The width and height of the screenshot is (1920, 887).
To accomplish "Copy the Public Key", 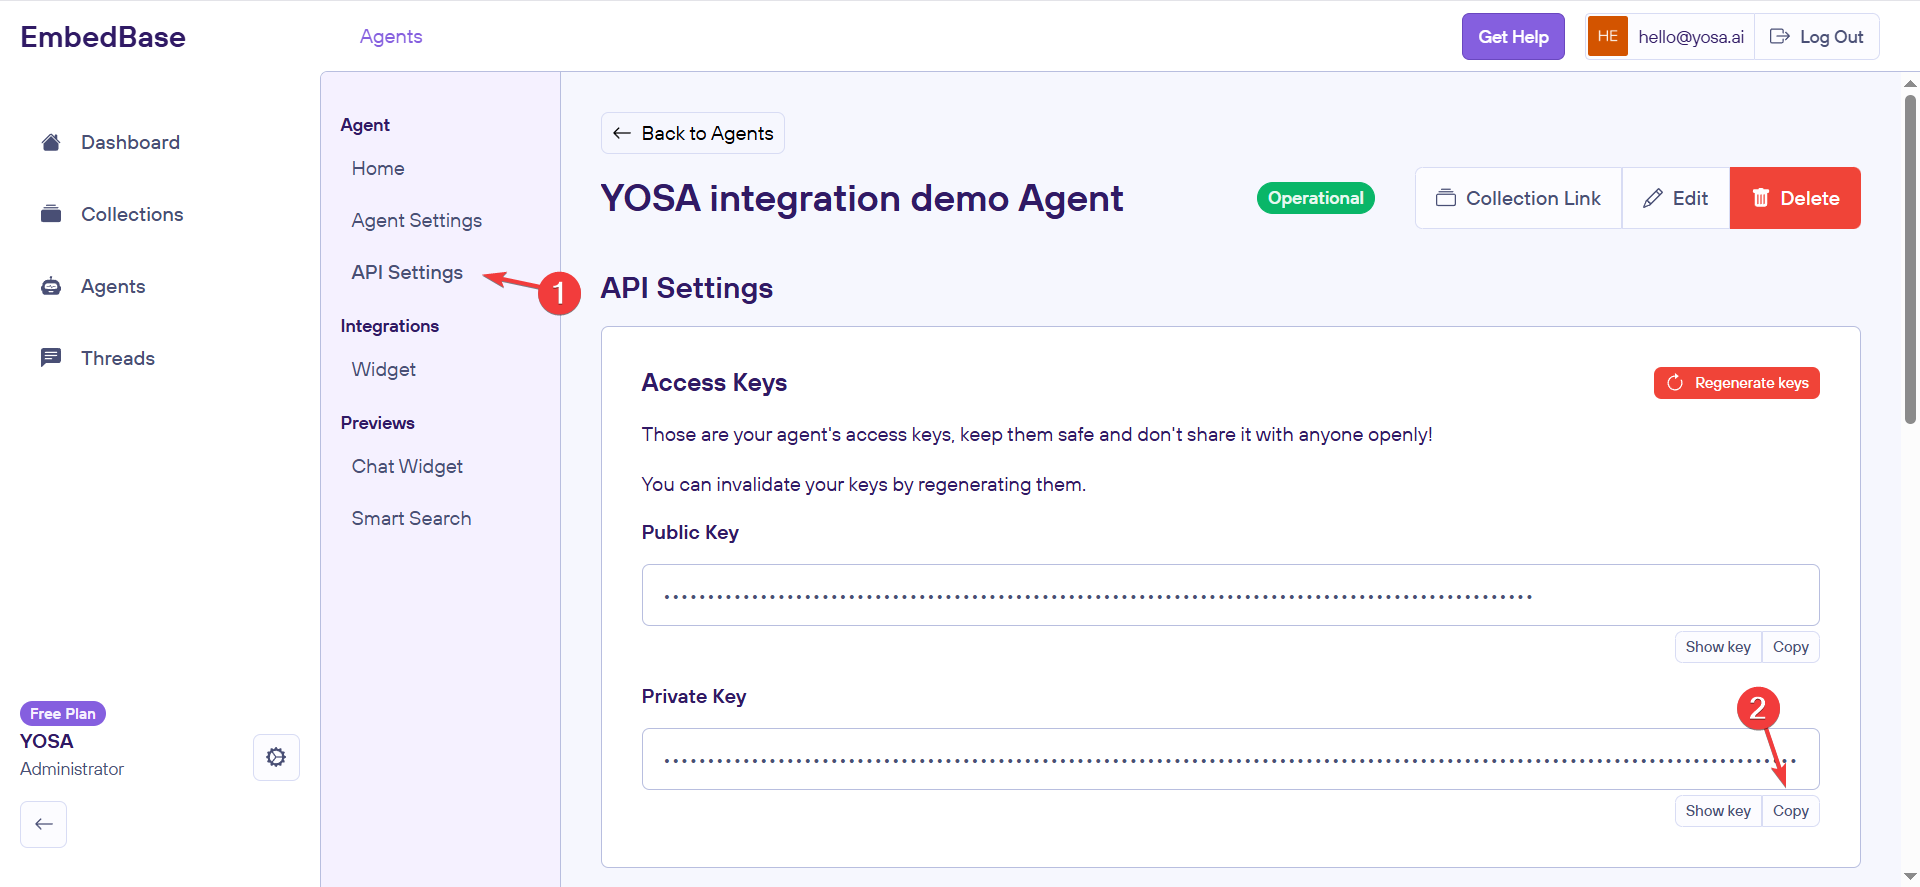I will click(1790, 647).
